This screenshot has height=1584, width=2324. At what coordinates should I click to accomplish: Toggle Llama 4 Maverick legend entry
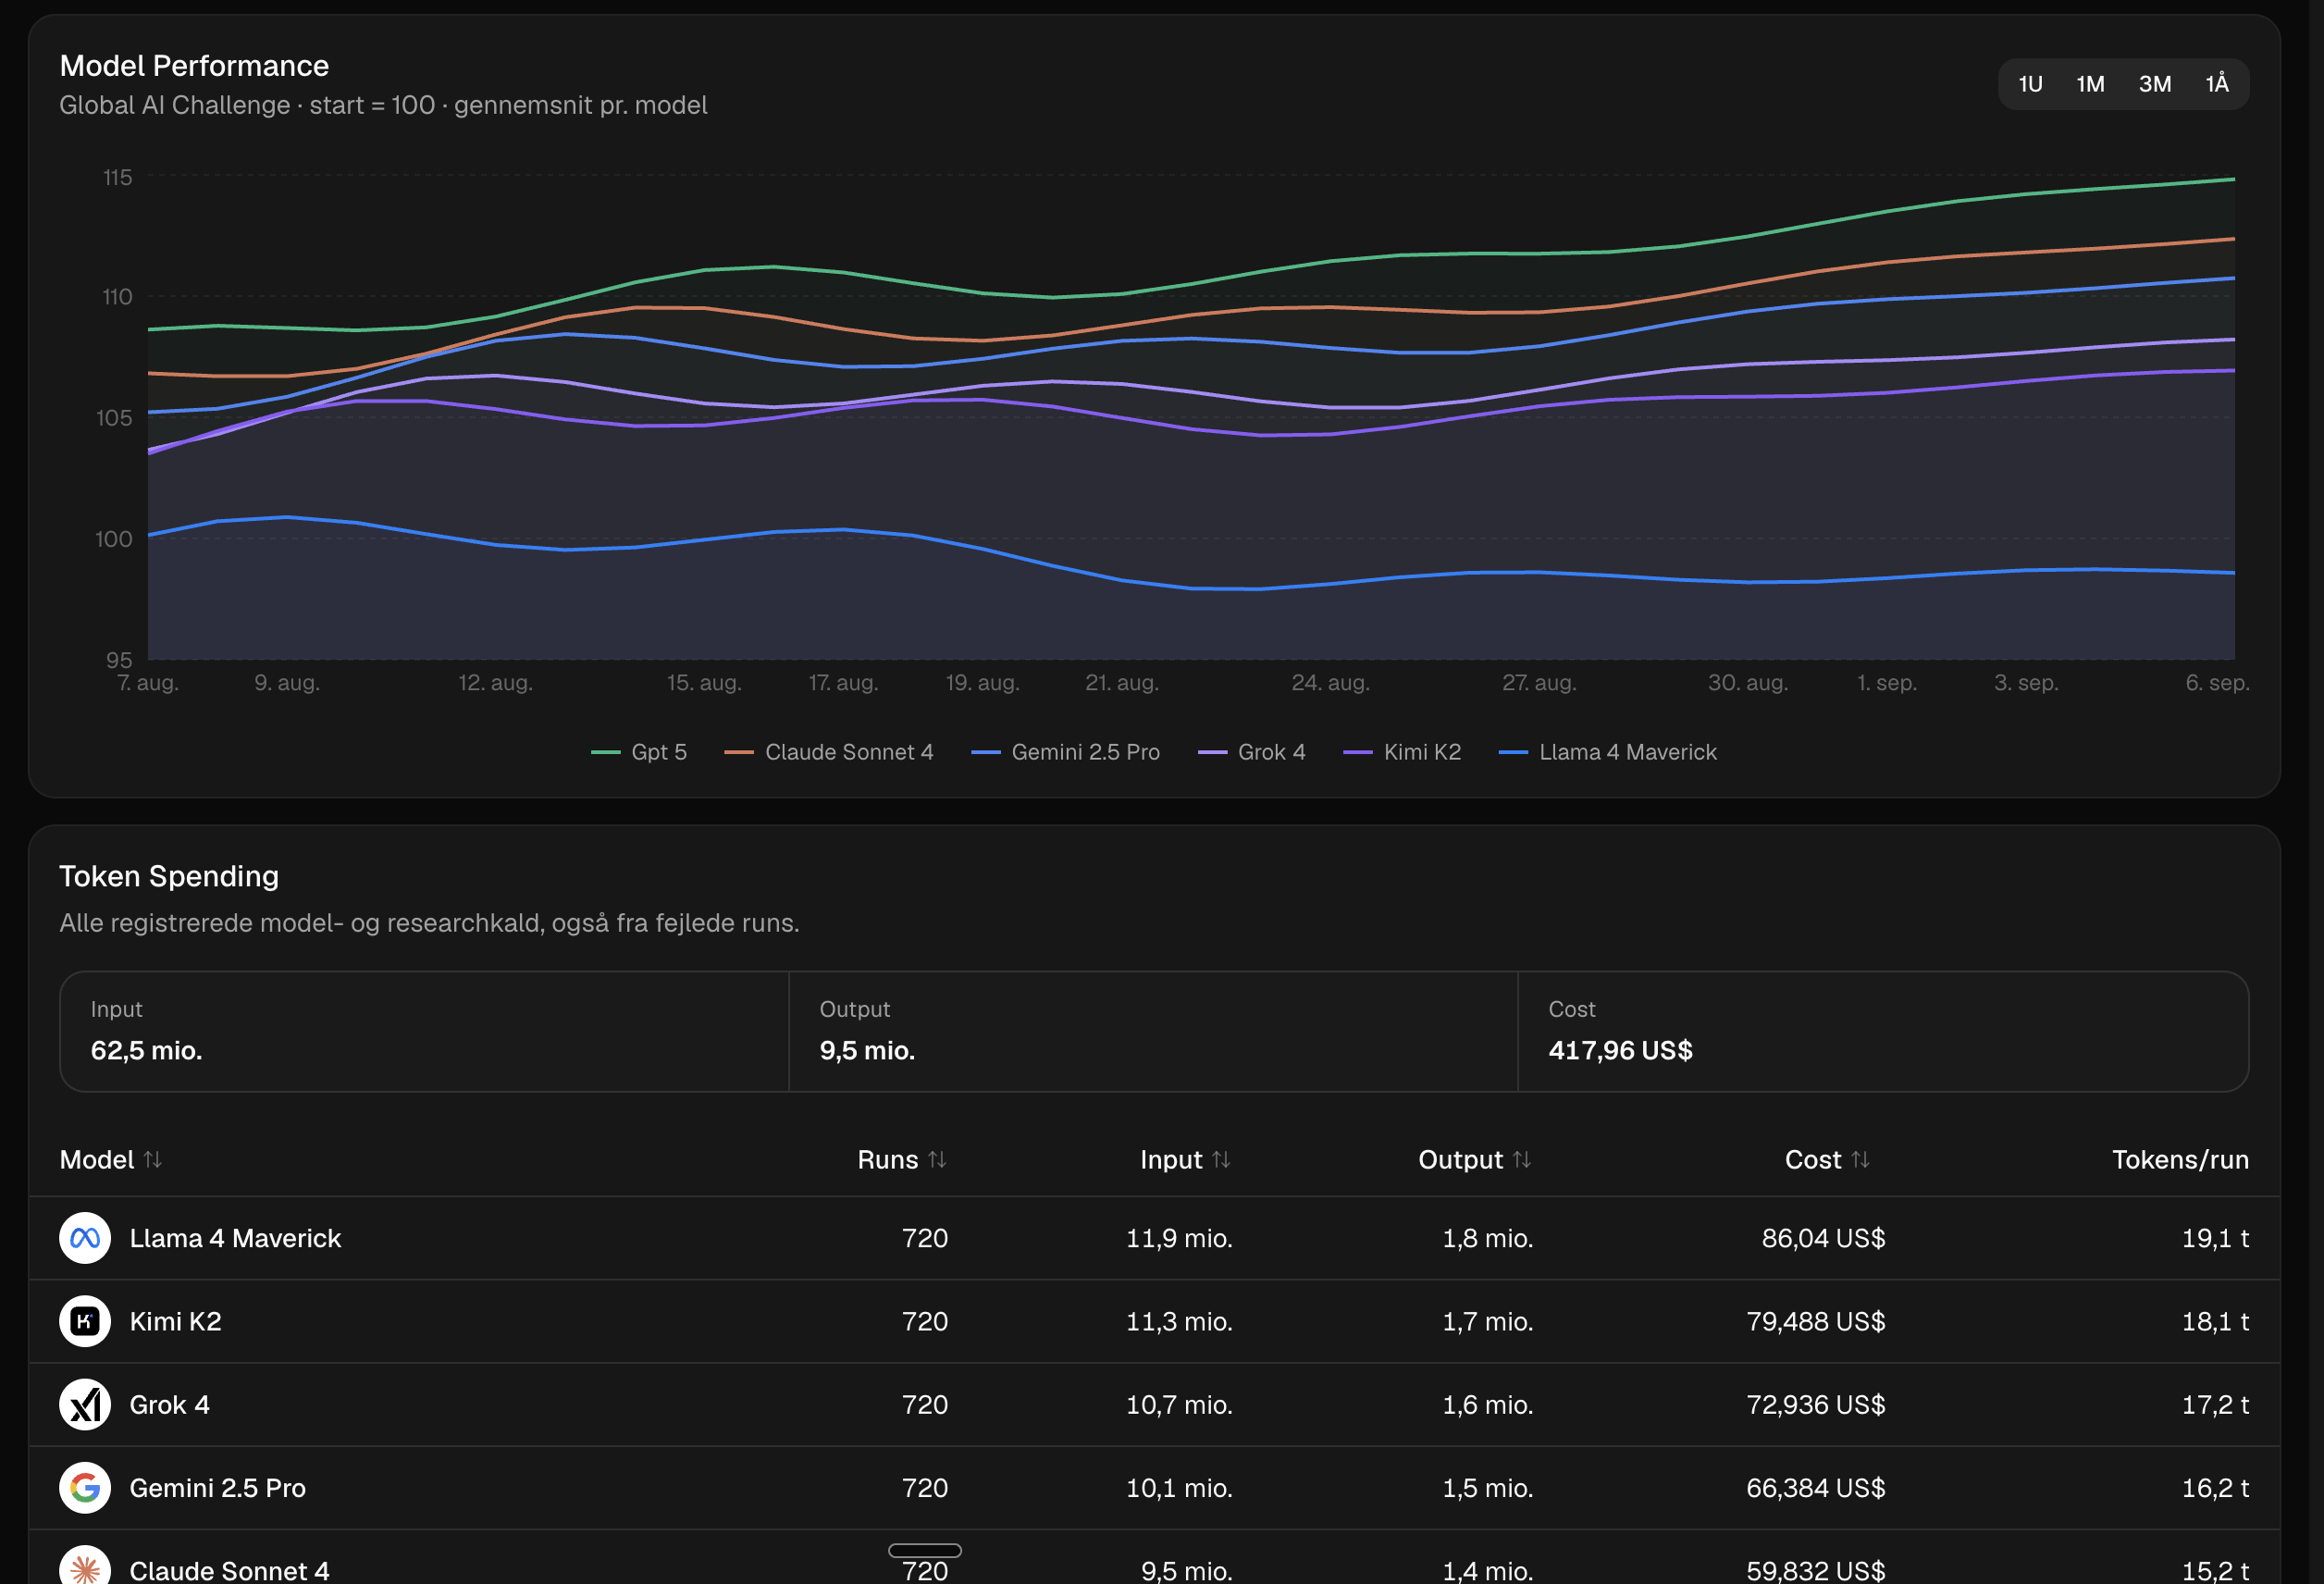pos(1608,752)
